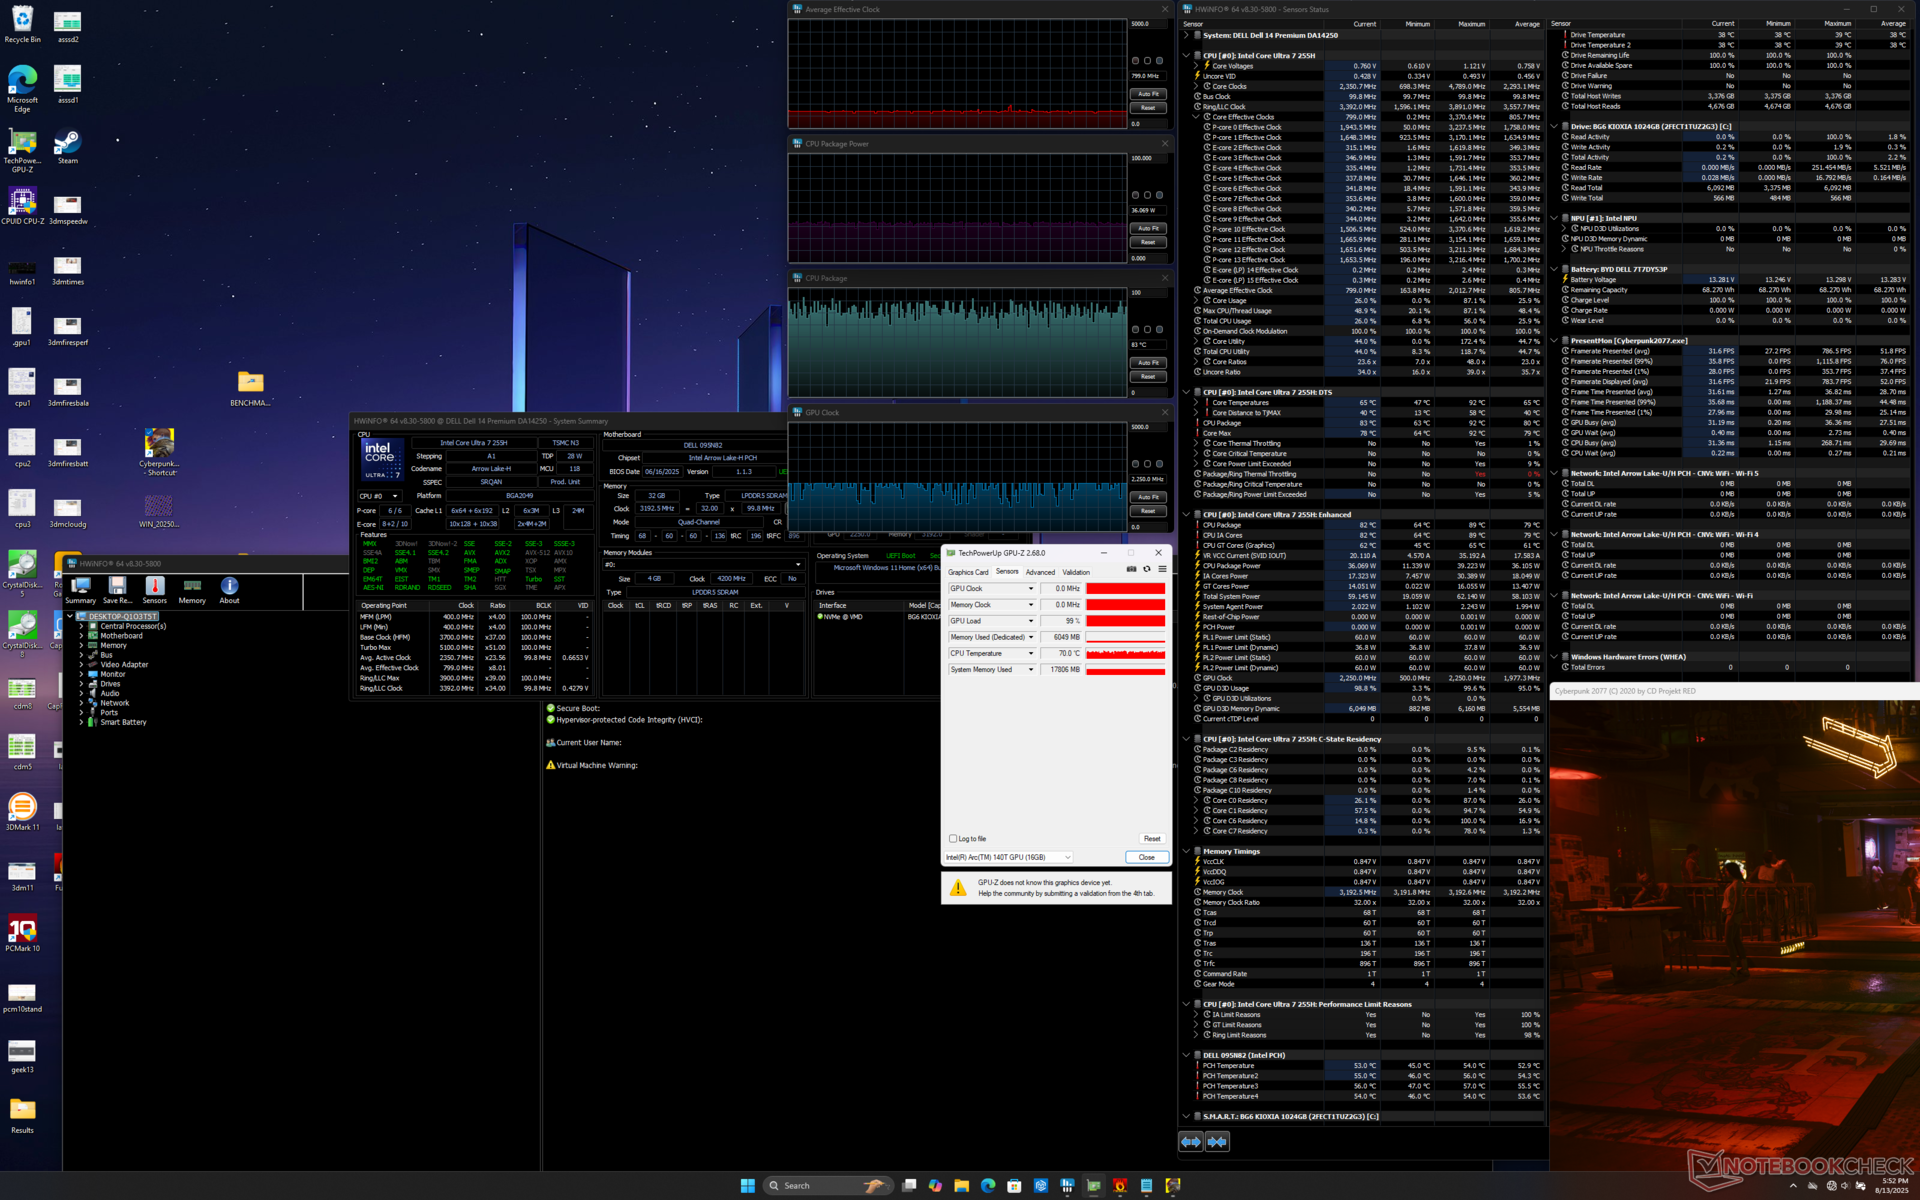Open PCMark 10 desktop shortcut
The image size is (1920, 1200).
[x=22, y=933]
